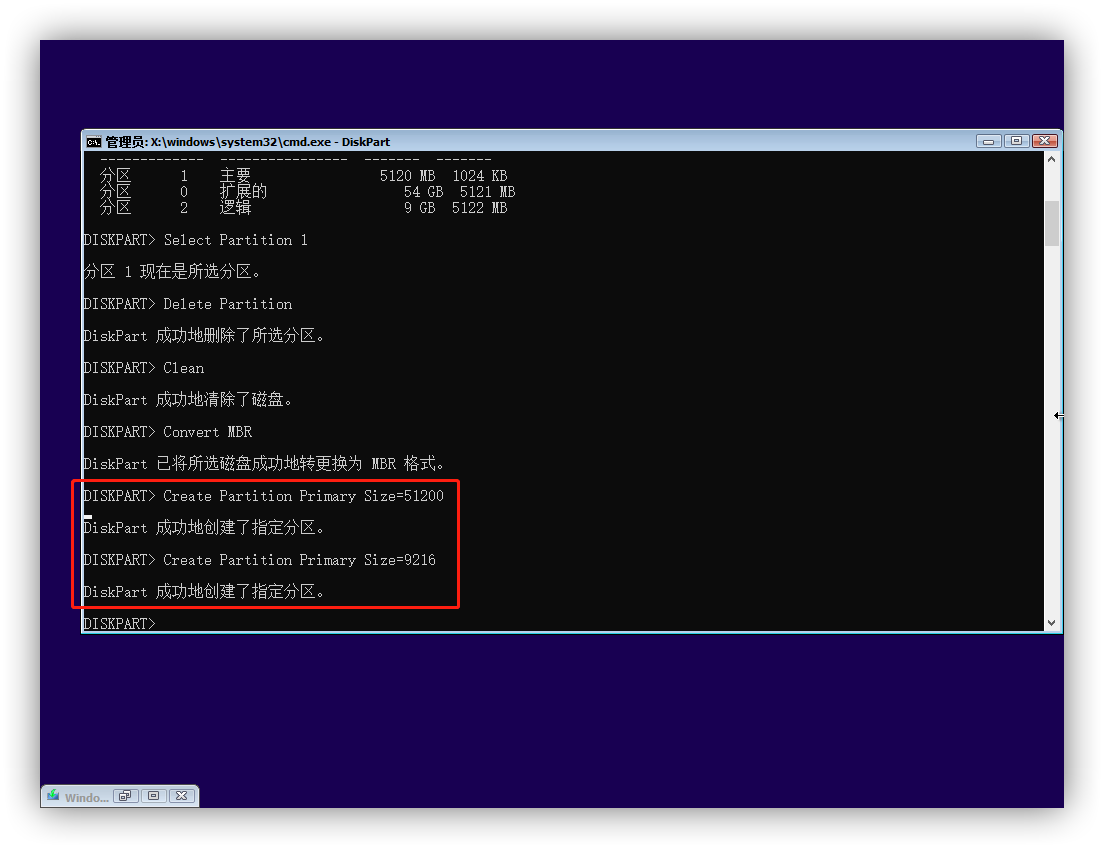Click the MBR conversion success message

[264, 464]
